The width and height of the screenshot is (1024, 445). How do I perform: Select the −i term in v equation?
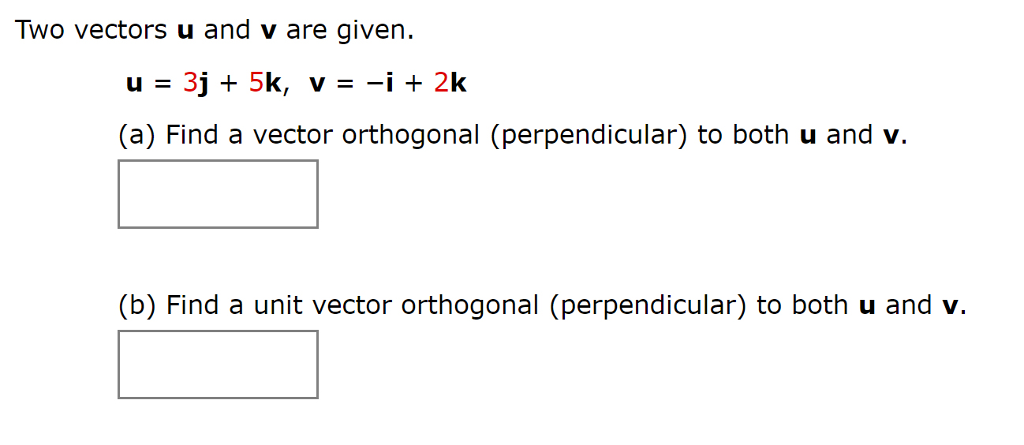point(381,84)
